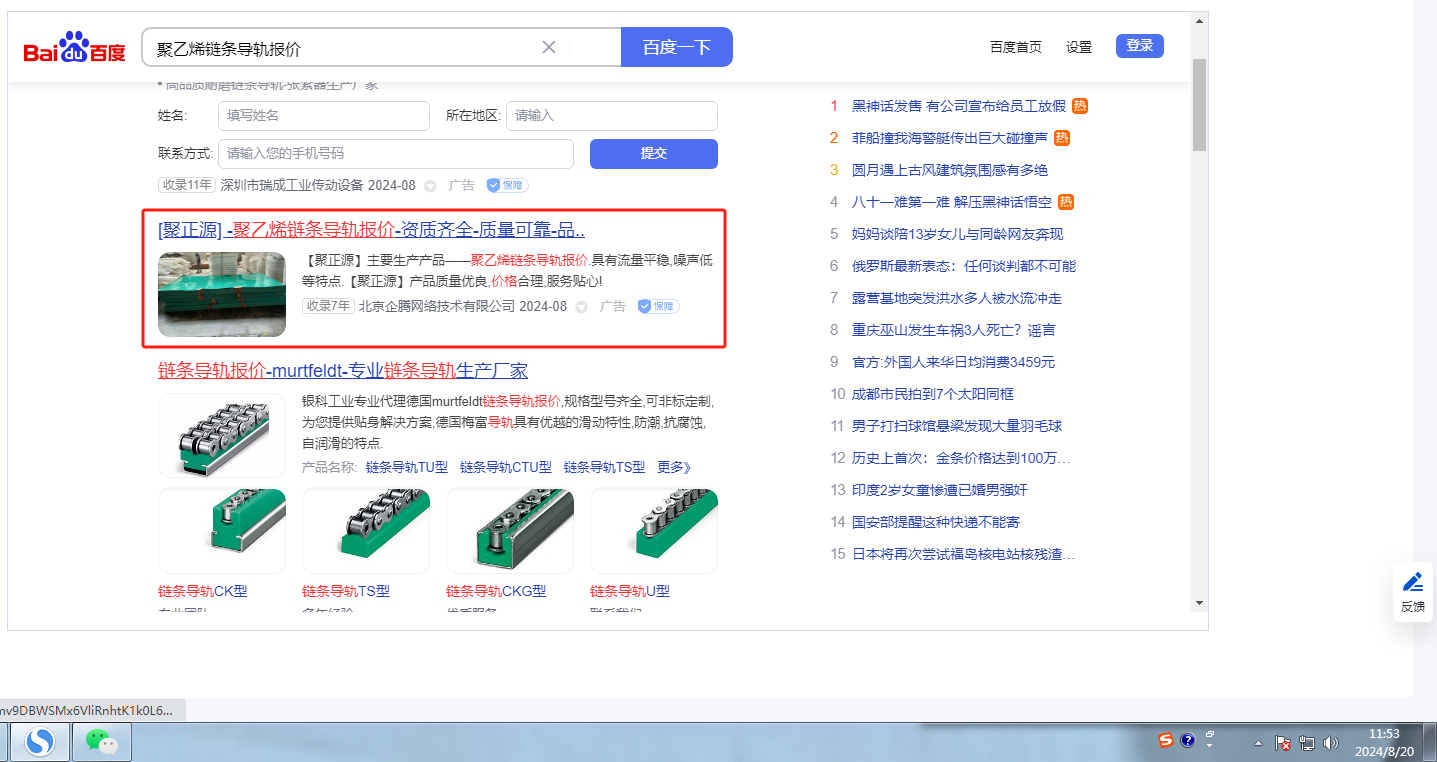Open the 链条导轨CTU型 product link

pos(506,467)
